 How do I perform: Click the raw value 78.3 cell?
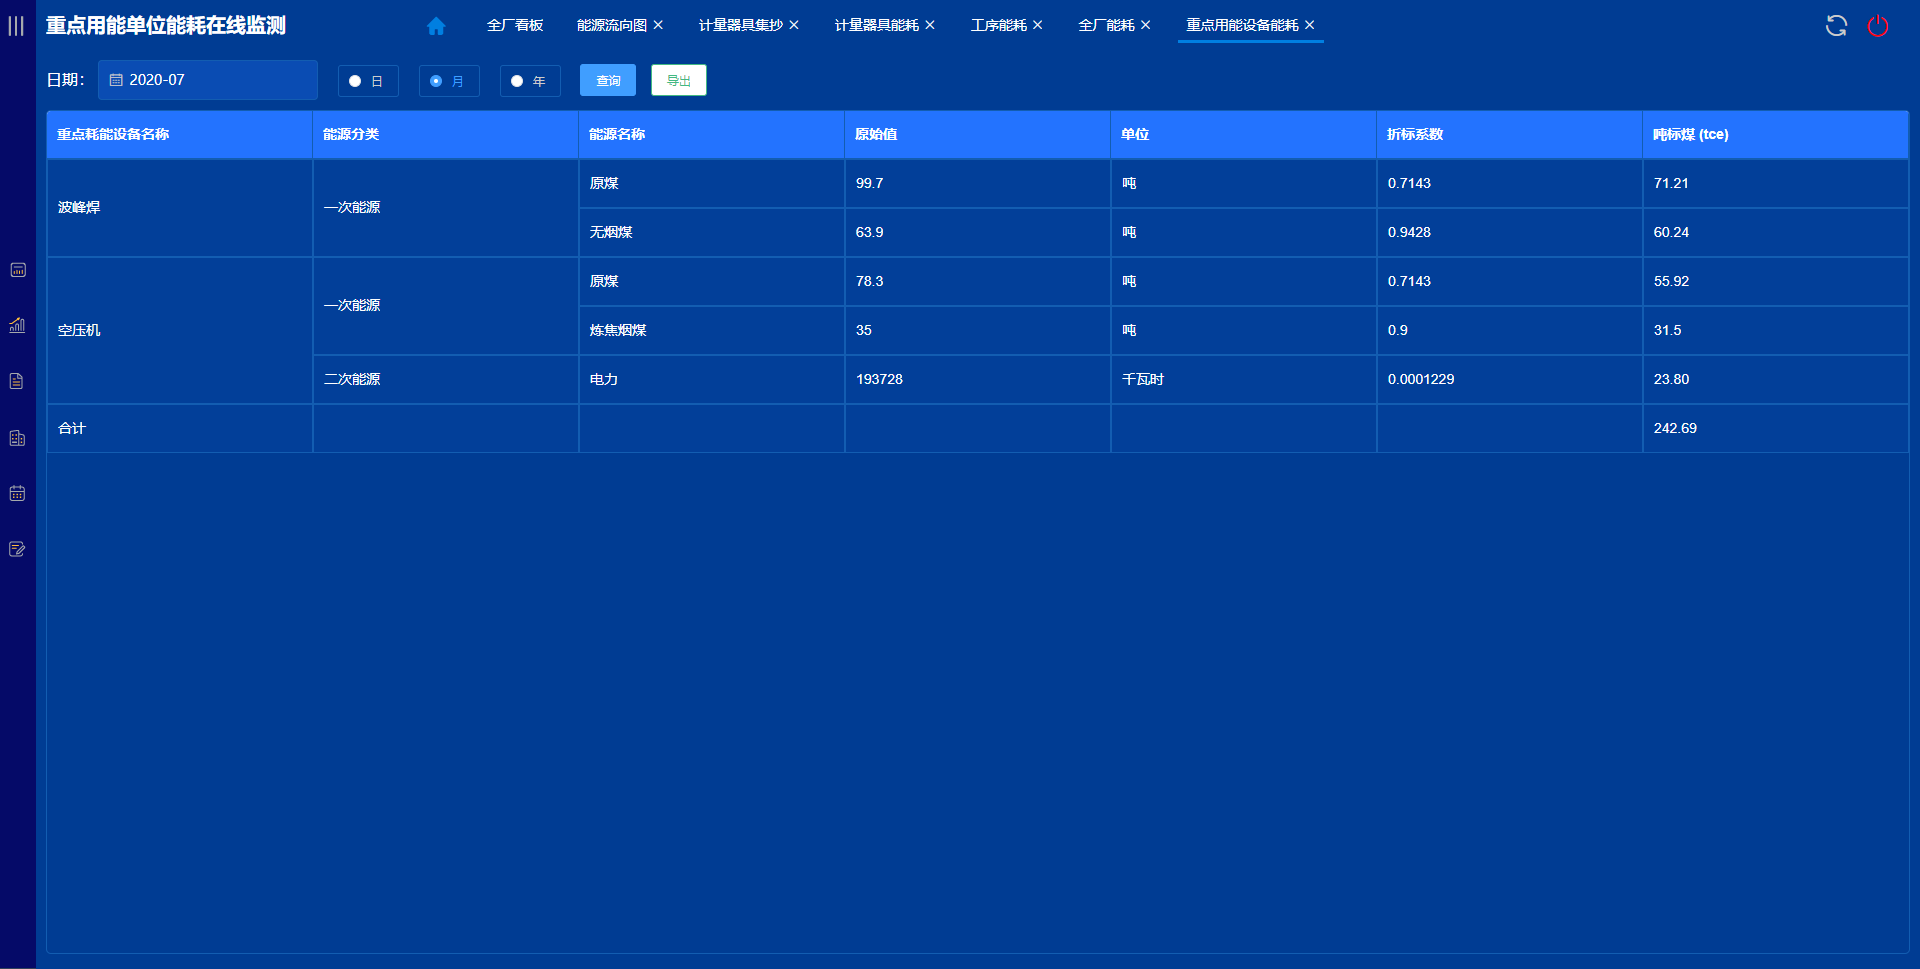tap(978, 281)
